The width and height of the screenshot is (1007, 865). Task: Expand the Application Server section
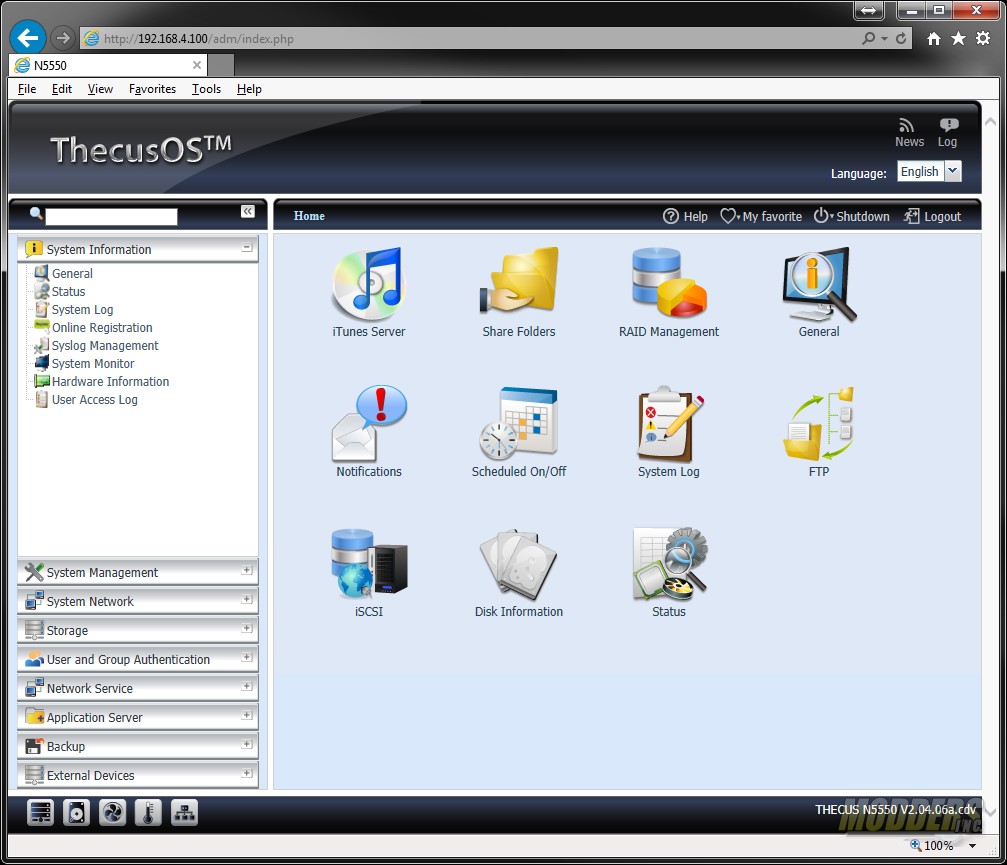(247, 715)
